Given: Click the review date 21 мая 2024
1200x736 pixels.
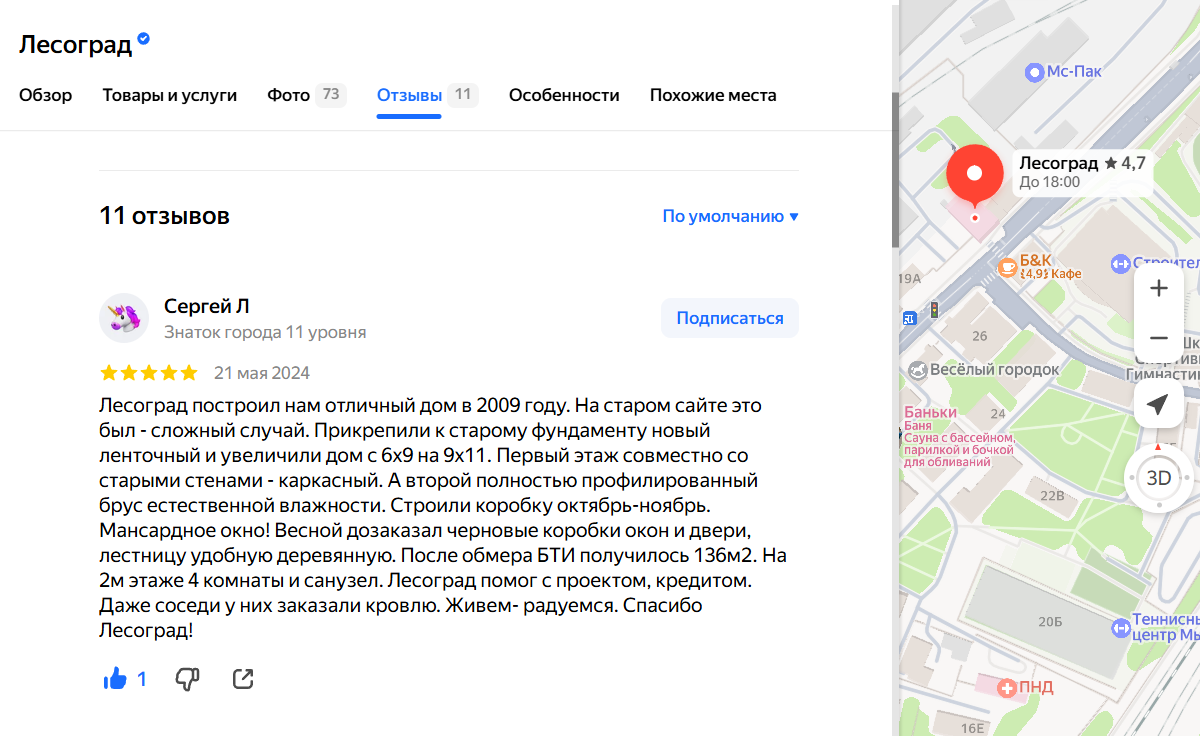Looking at the screenshot, I should (x=262, y=373).
